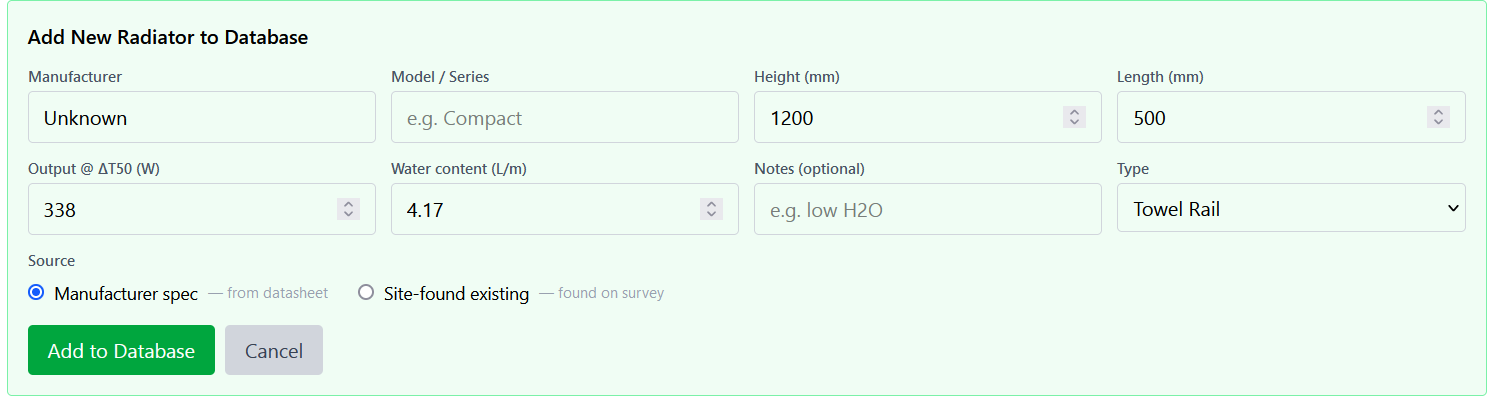Image resolution: width=1488 pixels, height=405 pixels.
Task: Select the Manufacturer spec radio button
Action: [37, 293]
